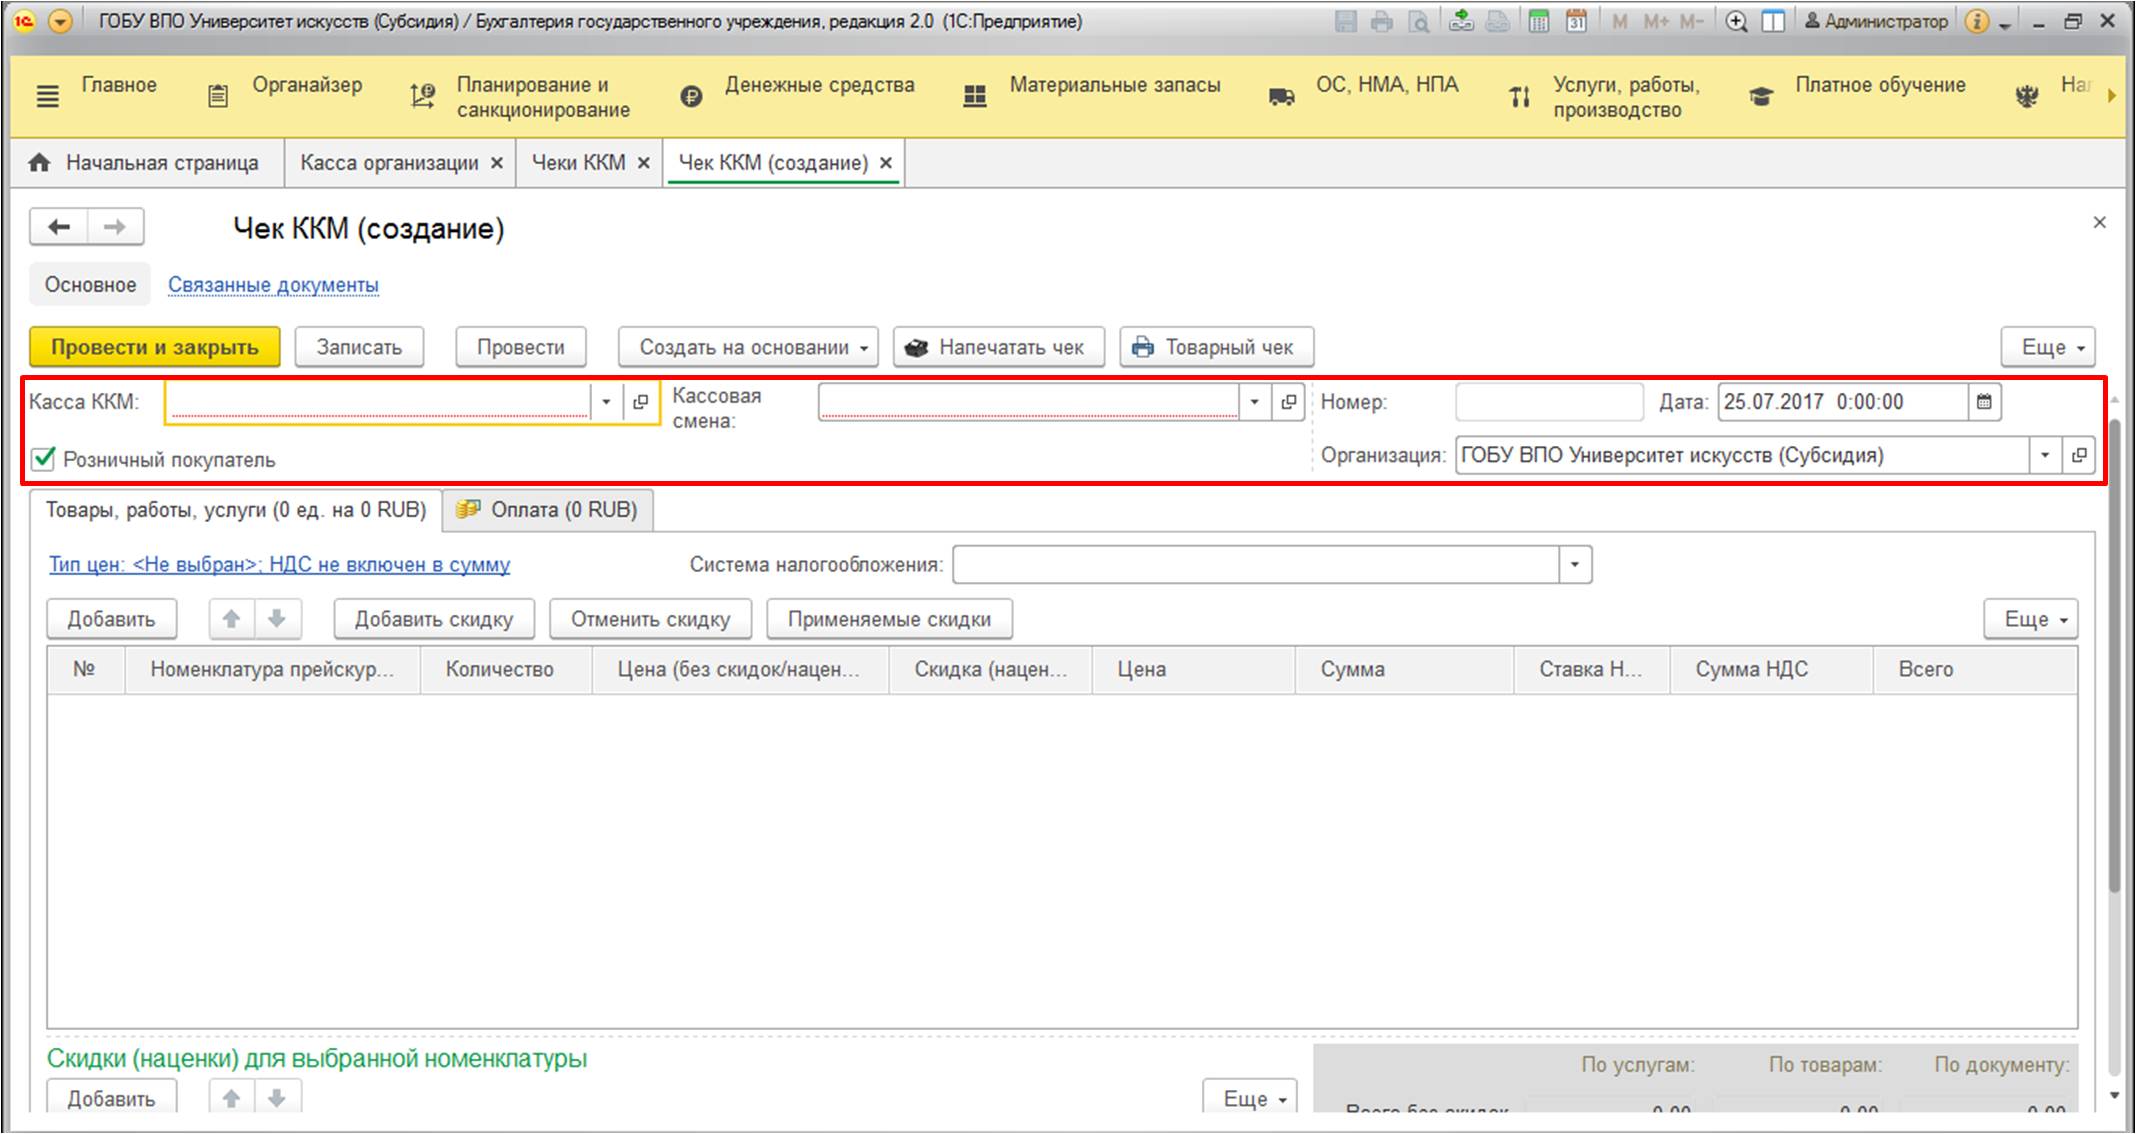This screenshot has width=2136, height=1134.
Task: Click open-form icon beside Касса ККМ field
Action: pos(641,402)
